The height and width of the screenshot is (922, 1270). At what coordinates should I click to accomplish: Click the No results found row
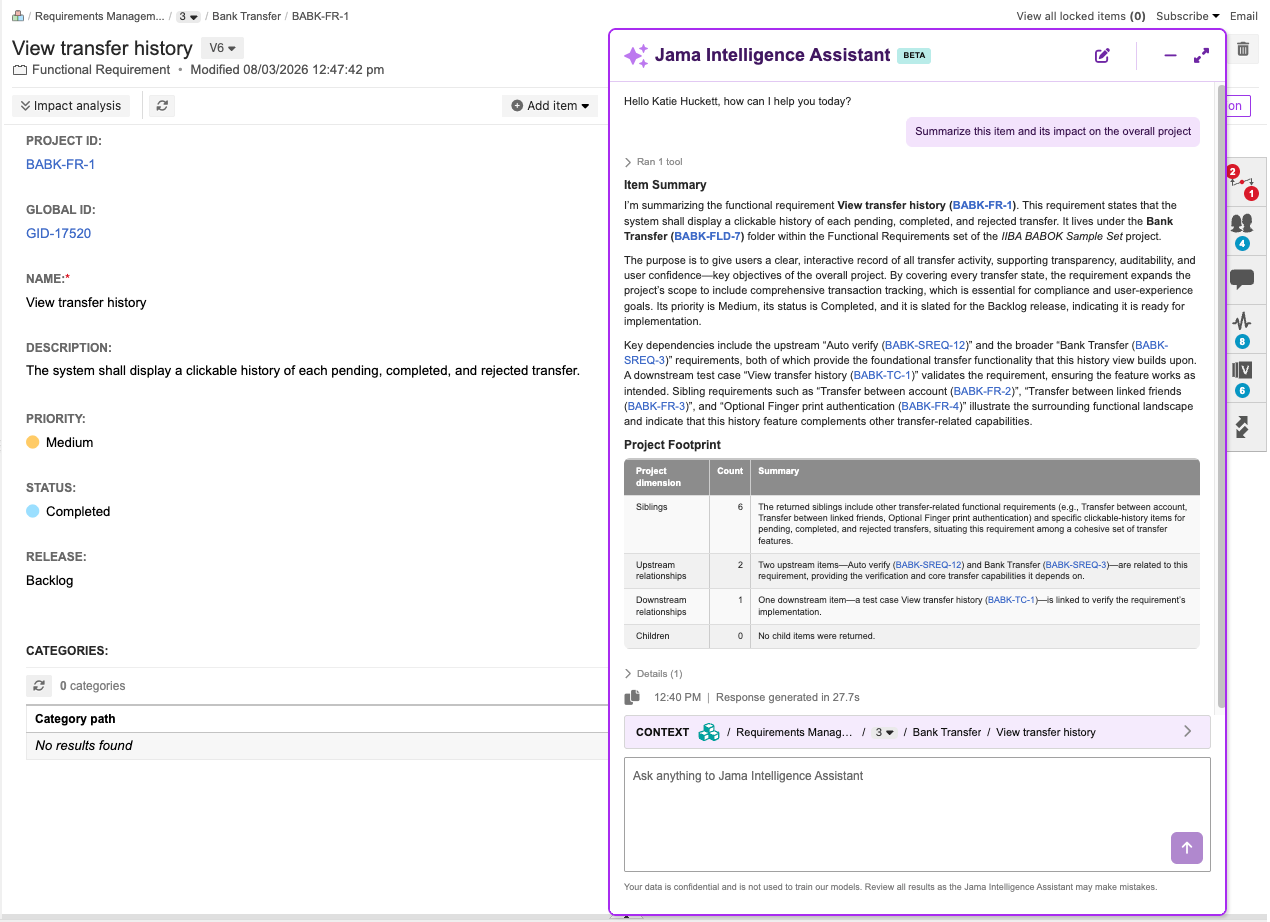(x=317, y=745)
